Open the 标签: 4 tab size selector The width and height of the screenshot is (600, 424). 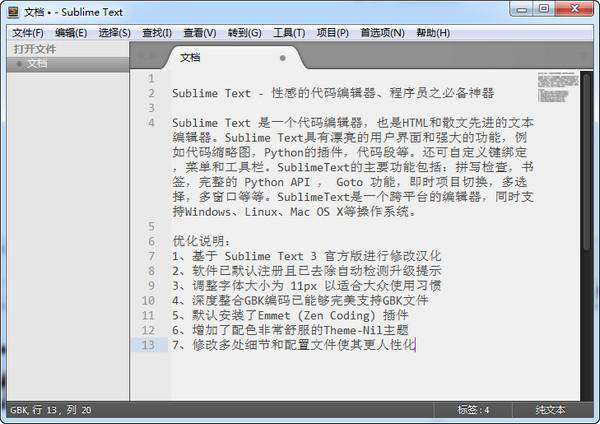coord(473,410)
